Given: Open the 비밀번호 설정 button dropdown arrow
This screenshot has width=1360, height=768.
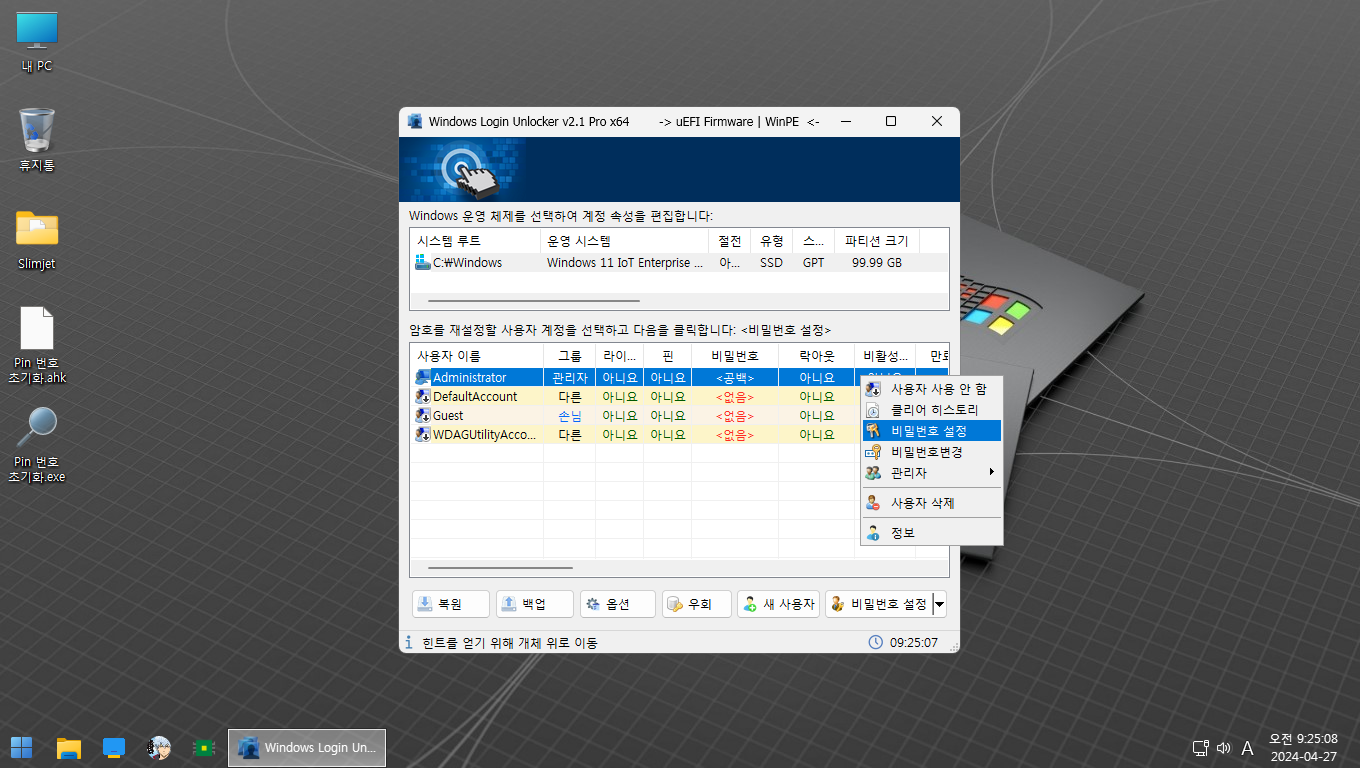Looking at the screenshot, I should click(x=939, y=604).
